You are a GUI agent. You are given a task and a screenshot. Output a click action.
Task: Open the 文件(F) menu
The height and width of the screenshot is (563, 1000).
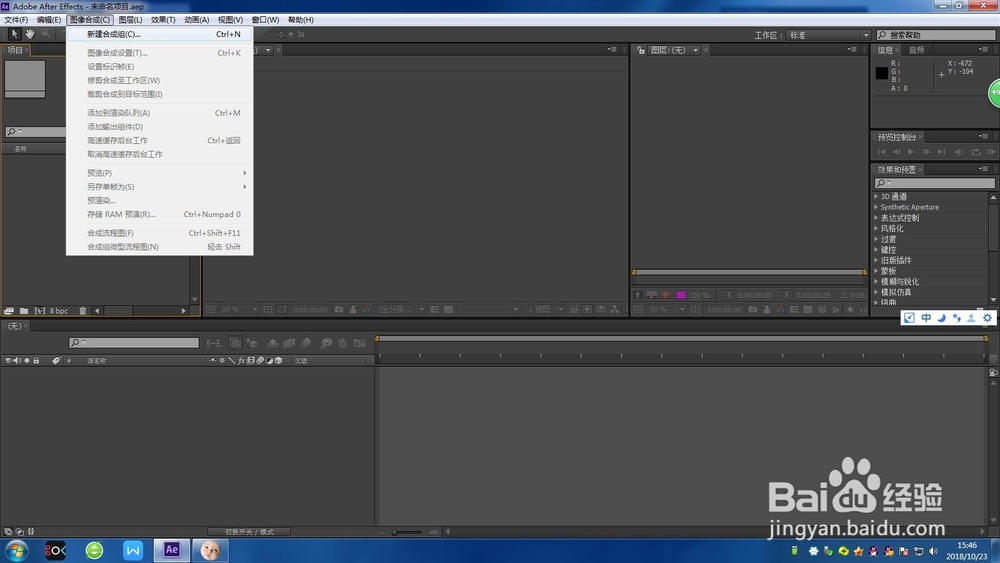pos(16,20)
